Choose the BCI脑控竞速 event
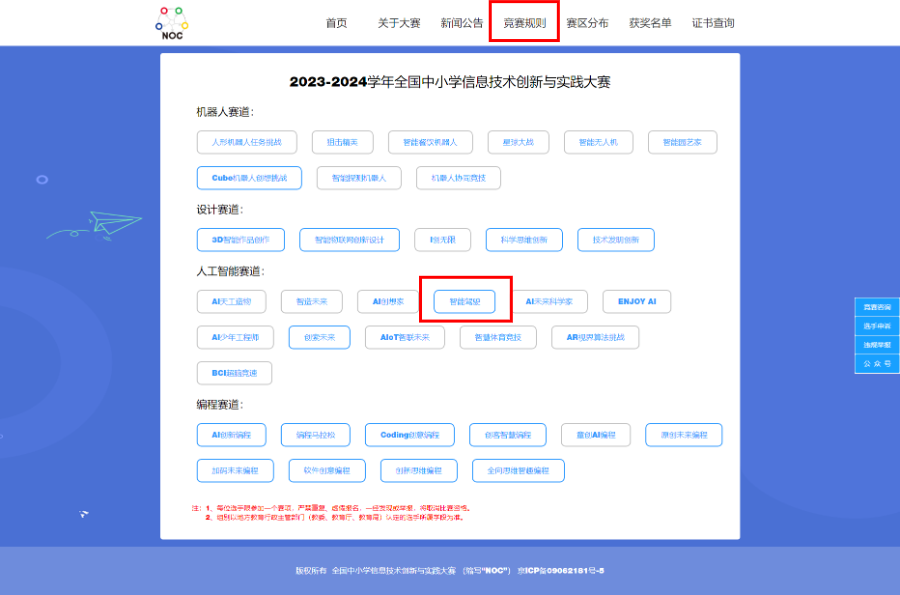This screenshot has width=900, height=595. (233, 372)
